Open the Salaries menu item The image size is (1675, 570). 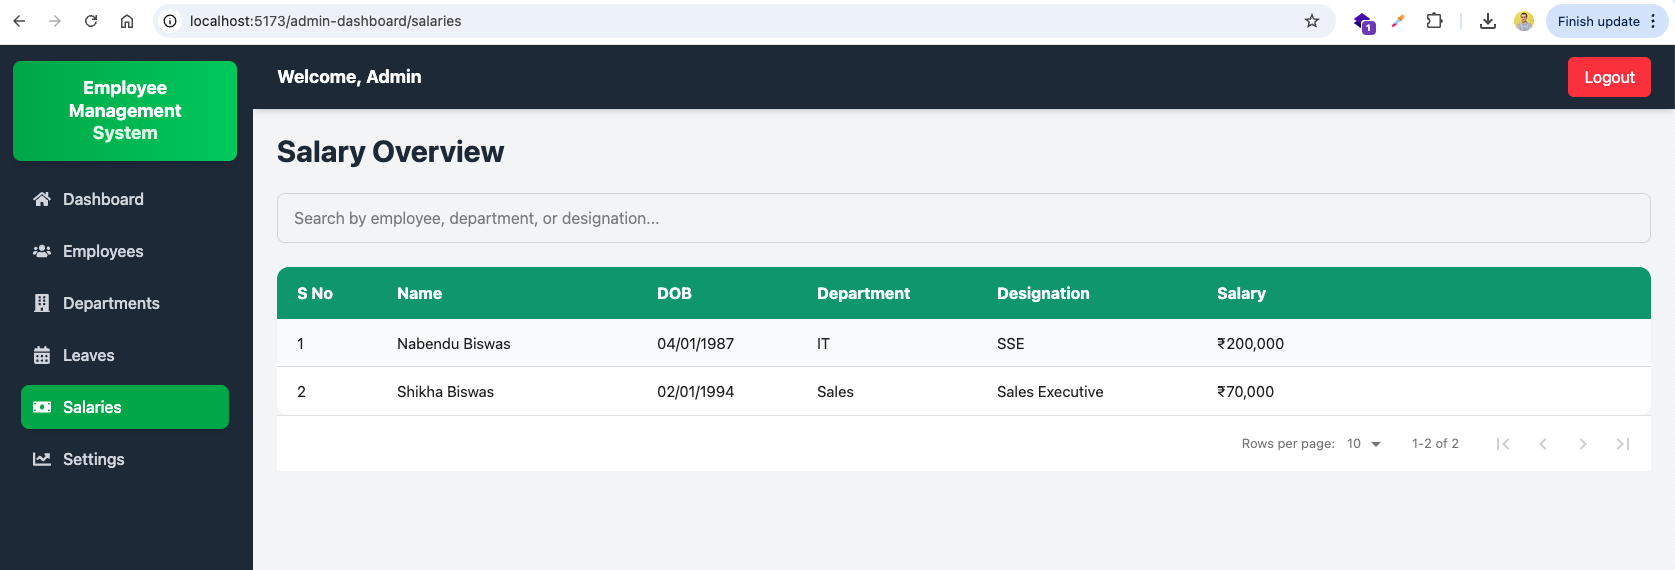pos(125,407)
